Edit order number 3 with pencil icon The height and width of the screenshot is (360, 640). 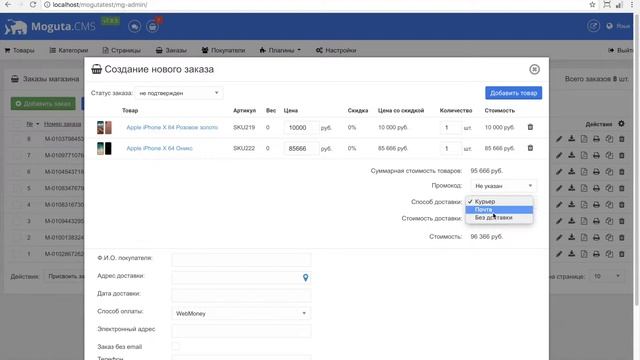(x=559, y=221)
